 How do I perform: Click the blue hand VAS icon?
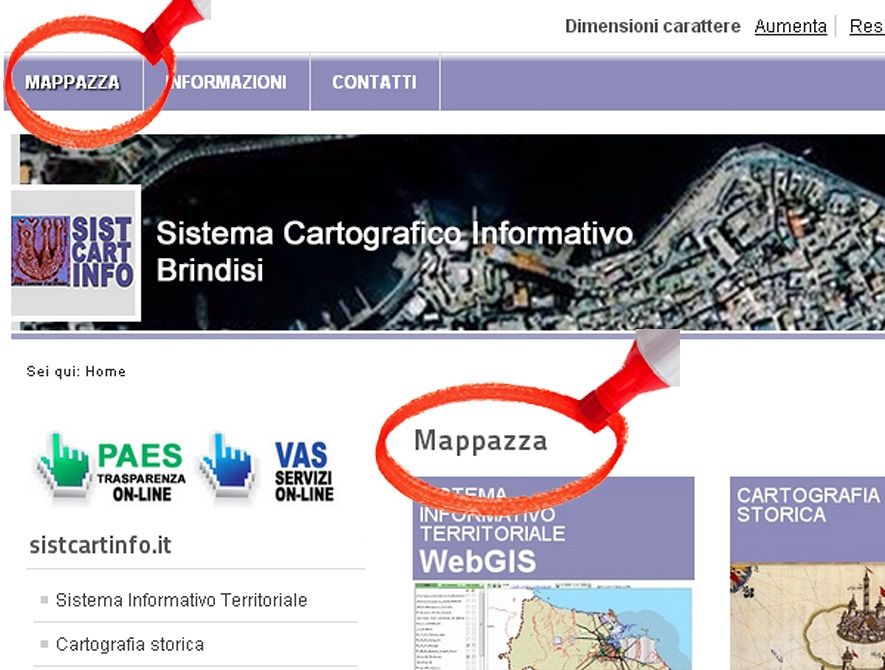pos(228,467)
